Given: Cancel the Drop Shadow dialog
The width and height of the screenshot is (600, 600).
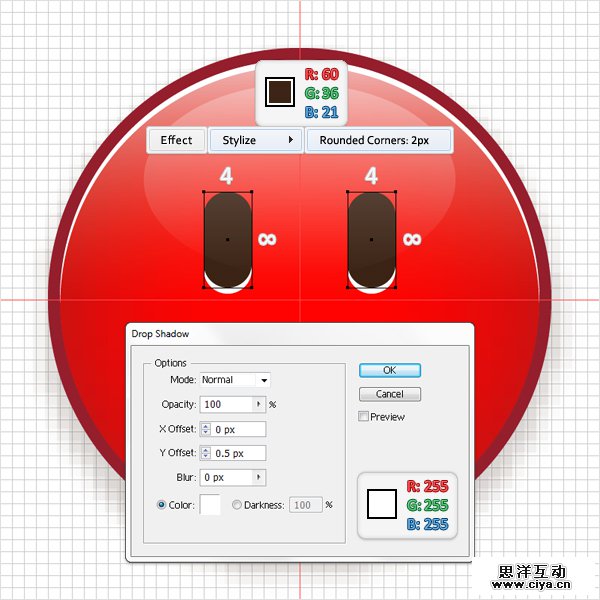Looking at the screenshot, I should tap(389, 394).
